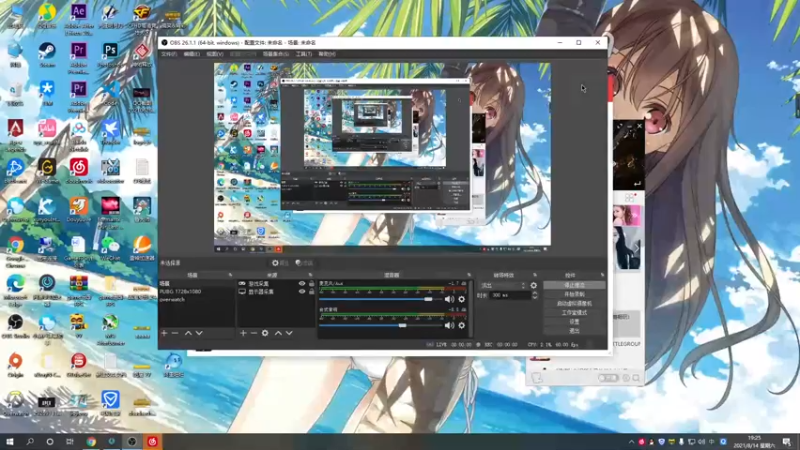The width and height of the screenshot is (800, 450).
Task: Toggle visibility eye for 游戏采集 source
Action: [x=302, y=284]
